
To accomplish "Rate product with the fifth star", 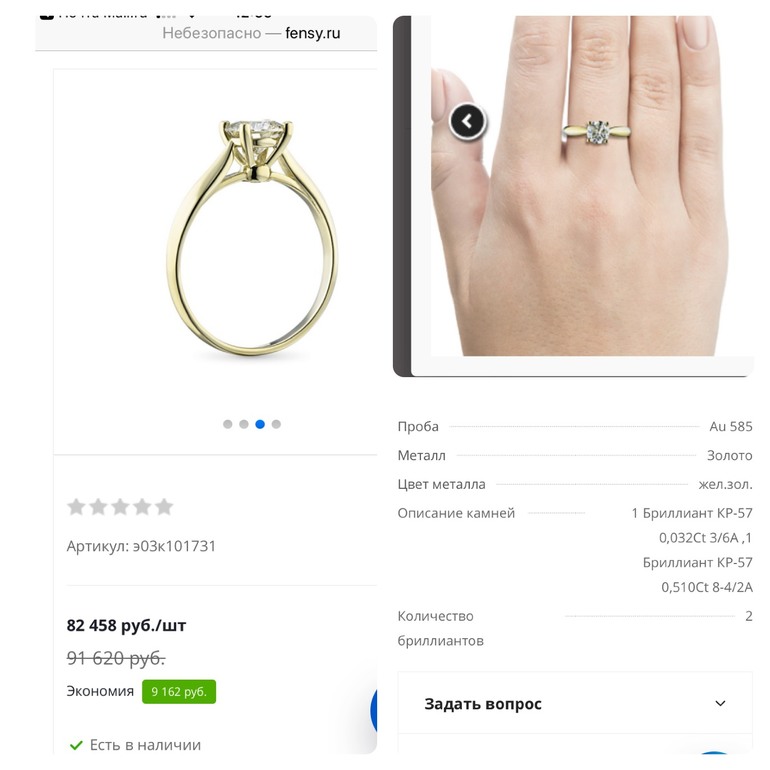I will [164, 506].
